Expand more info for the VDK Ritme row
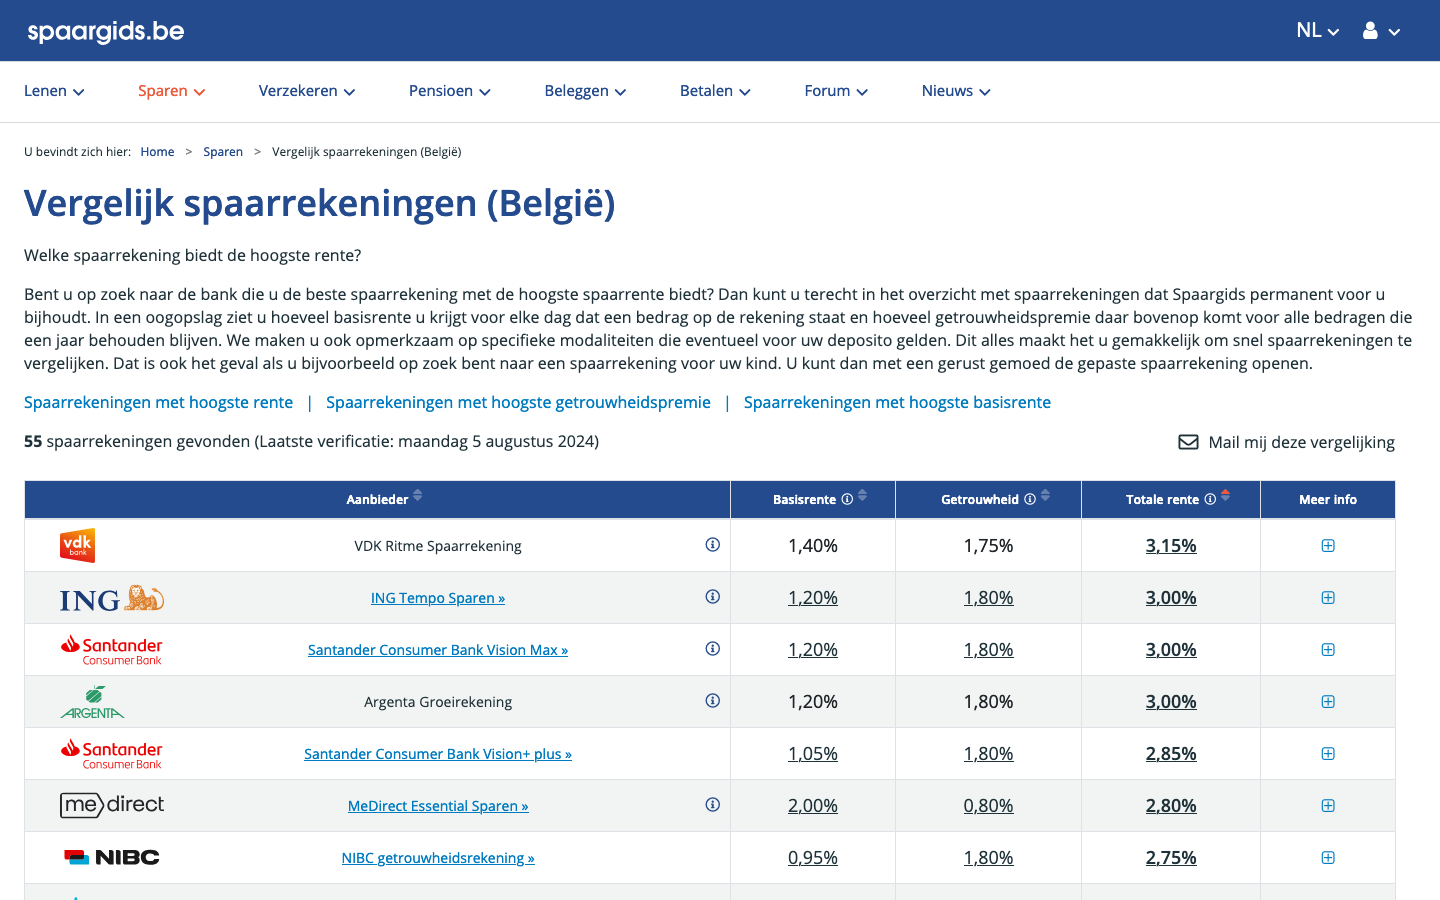Viewport: 1440px width, 900px height. (1328, 546)
